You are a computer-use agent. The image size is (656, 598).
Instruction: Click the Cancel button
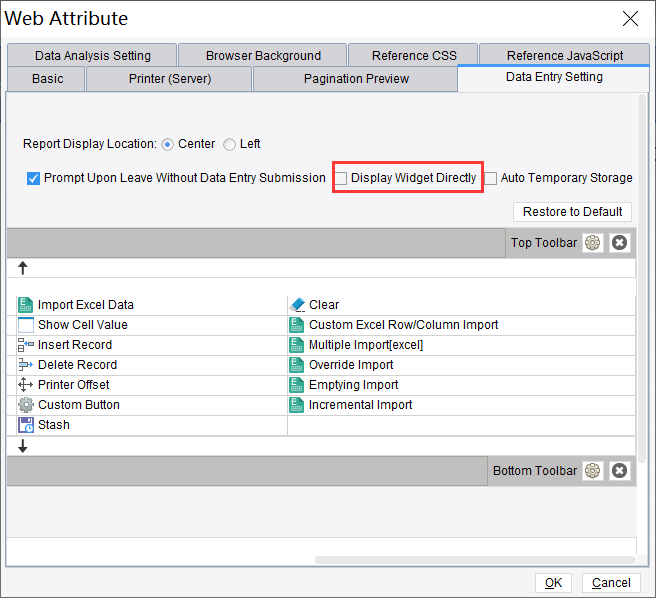[611, 583]
